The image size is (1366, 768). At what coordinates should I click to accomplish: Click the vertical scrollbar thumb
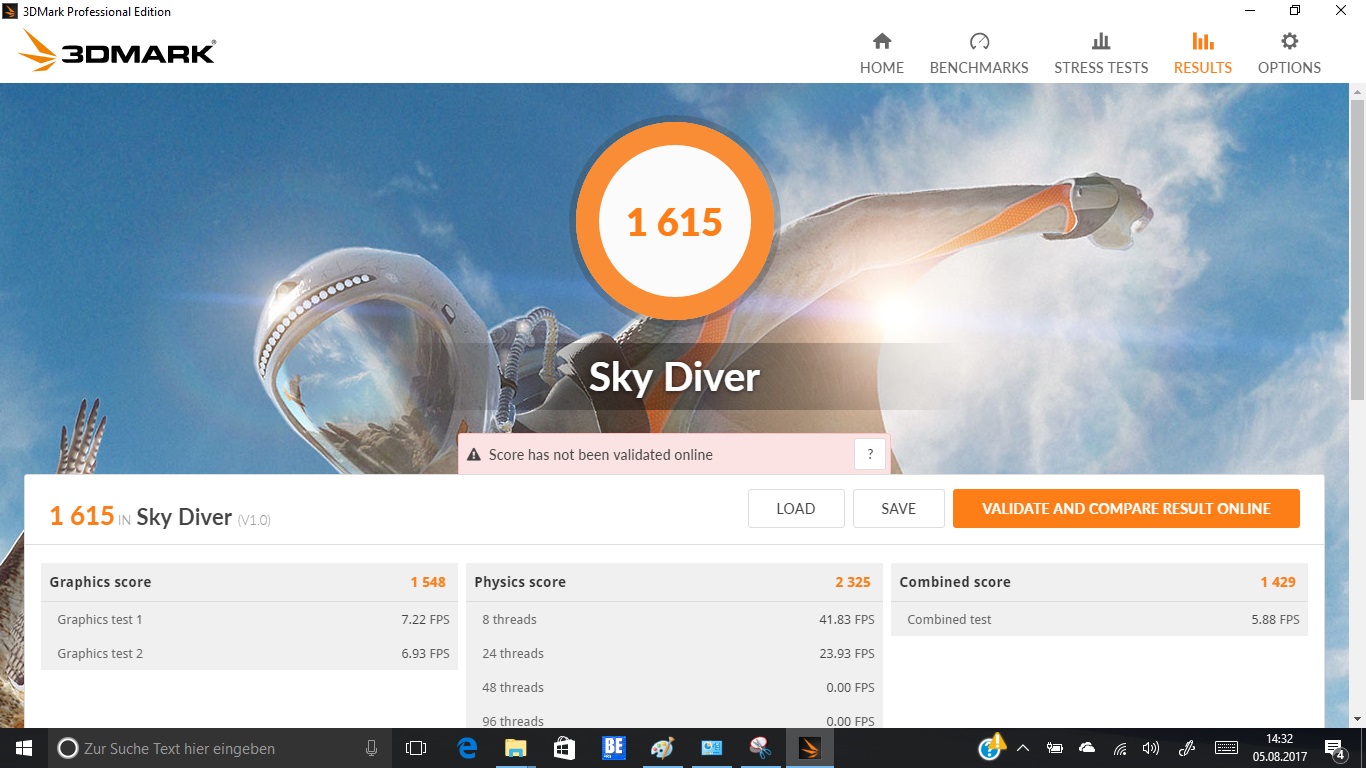pyautogui.click(x=1357, y=250)
